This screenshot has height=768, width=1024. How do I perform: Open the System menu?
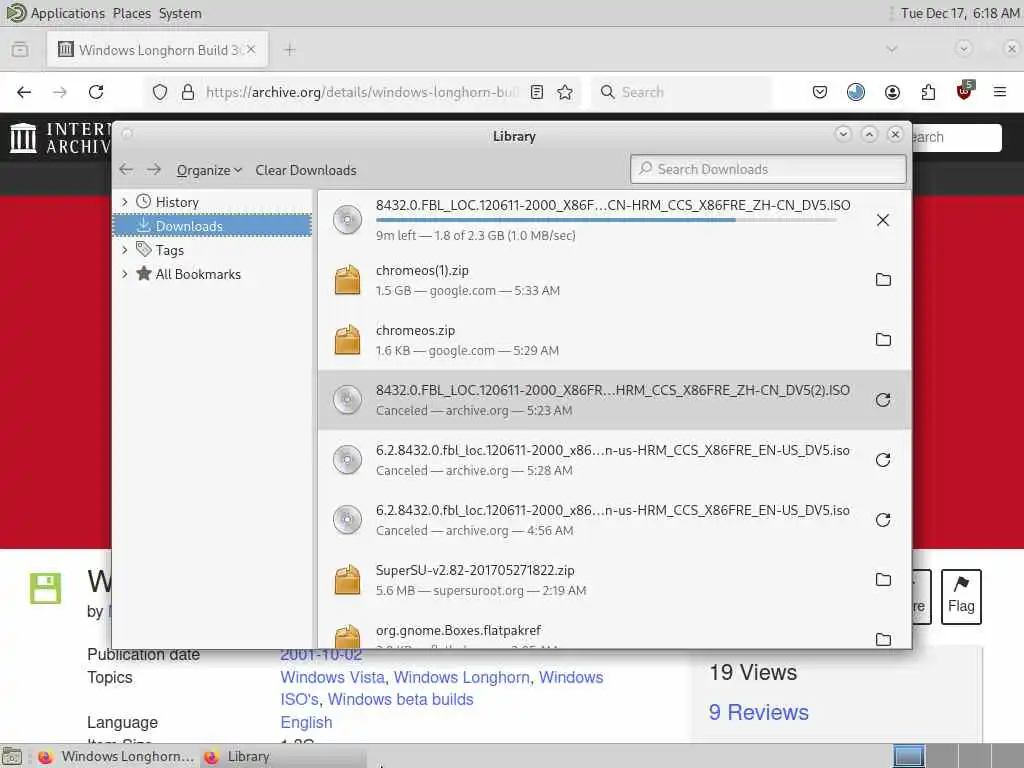tap(180, 13)
